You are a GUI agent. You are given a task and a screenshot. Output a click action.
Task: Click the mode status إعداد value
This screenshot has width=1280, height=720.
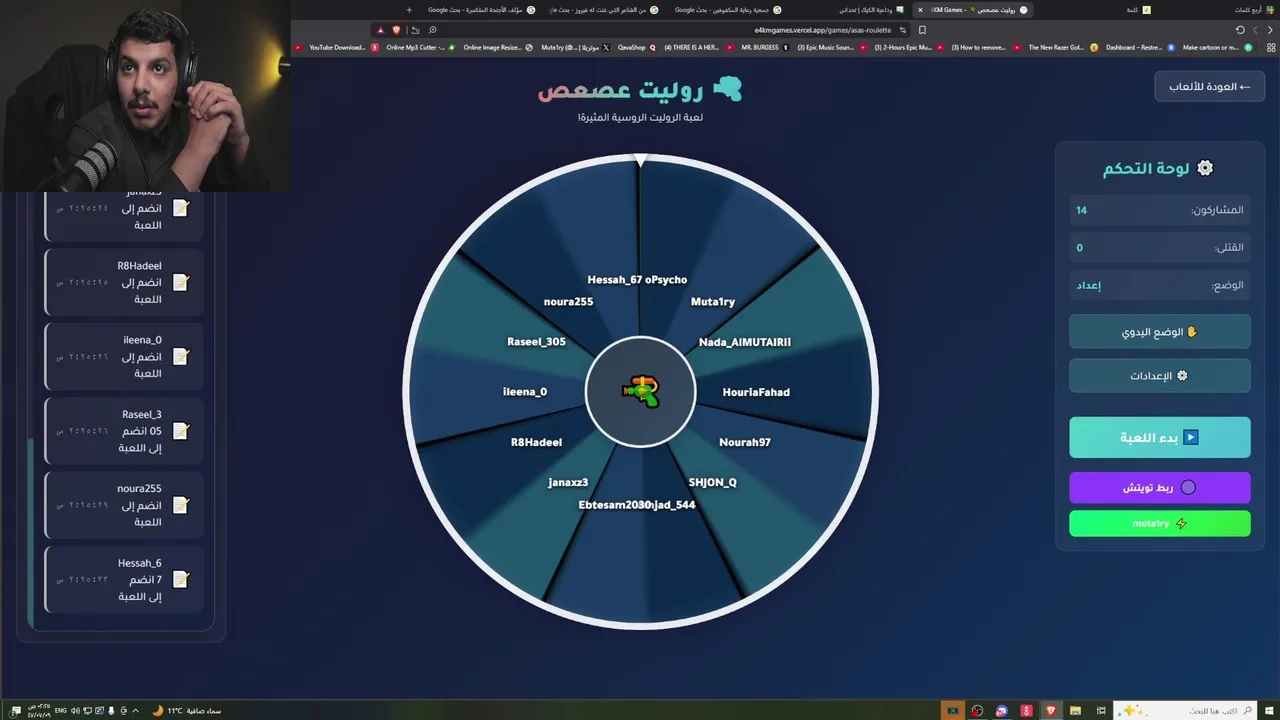1088,286
